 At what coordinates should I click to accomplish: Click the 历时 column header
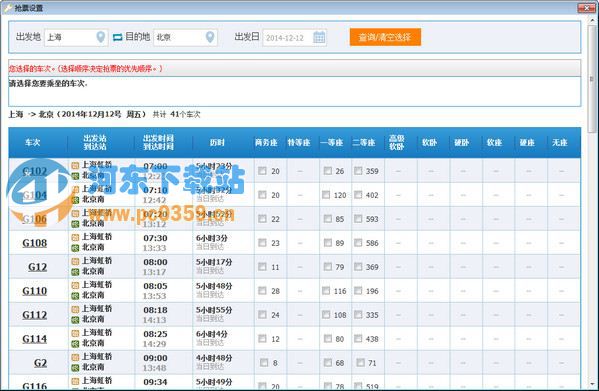217,142
